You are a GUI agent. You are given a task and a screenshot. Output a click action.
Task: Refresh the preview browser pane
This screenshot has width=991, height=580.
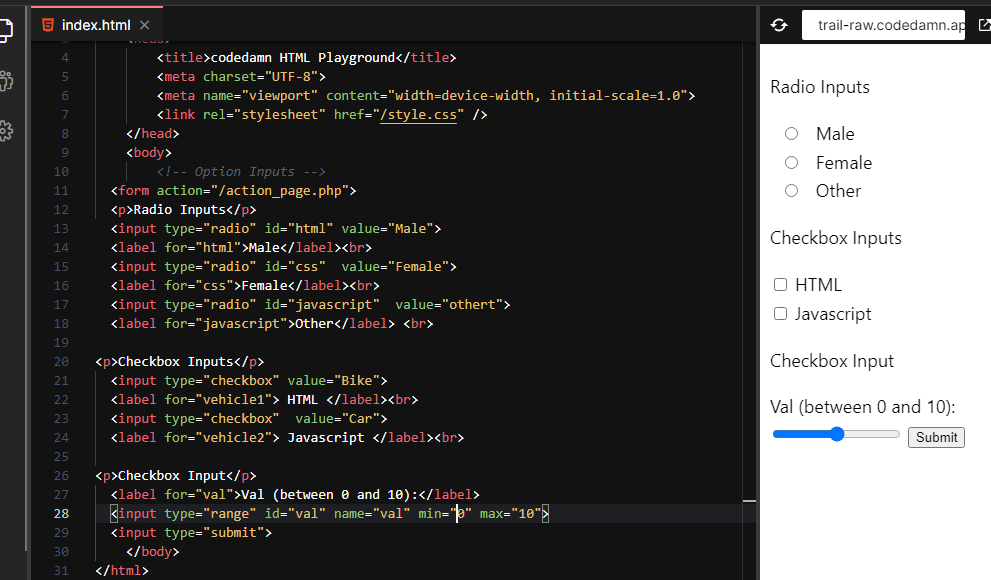click(779, 25)
